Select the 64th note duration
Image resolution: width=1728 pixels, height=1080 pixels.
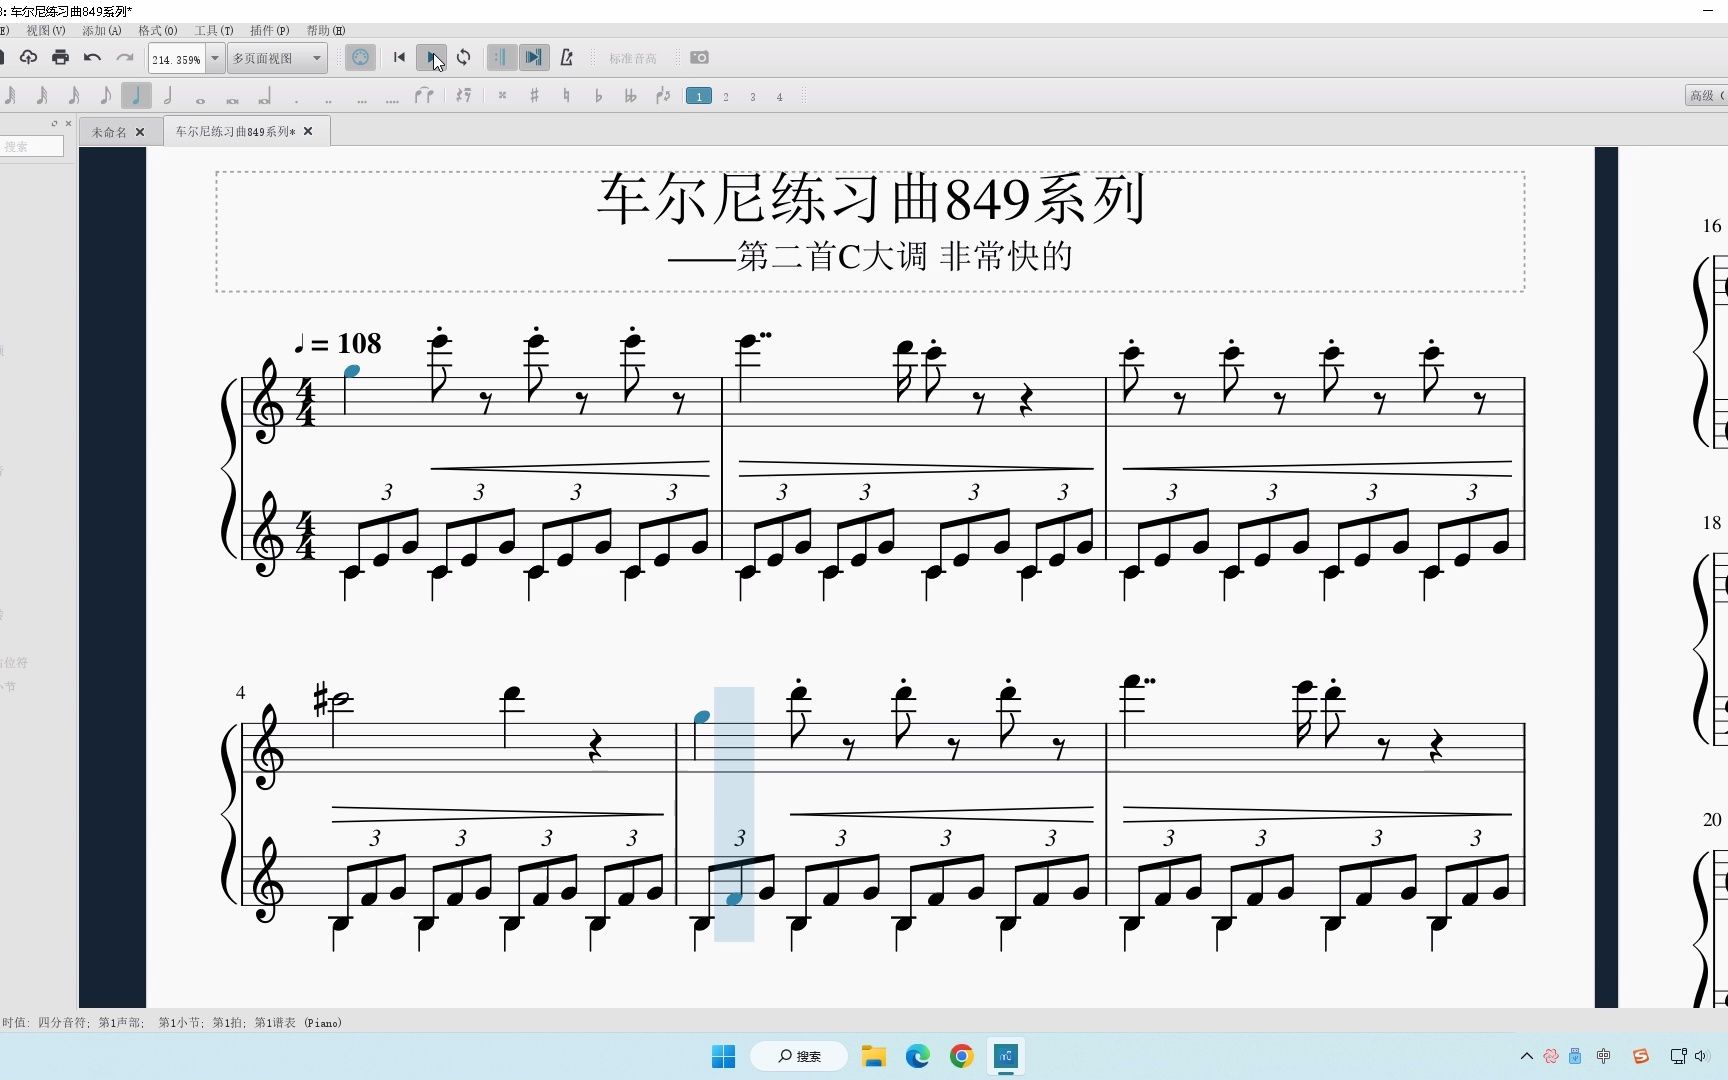point(10,96)
